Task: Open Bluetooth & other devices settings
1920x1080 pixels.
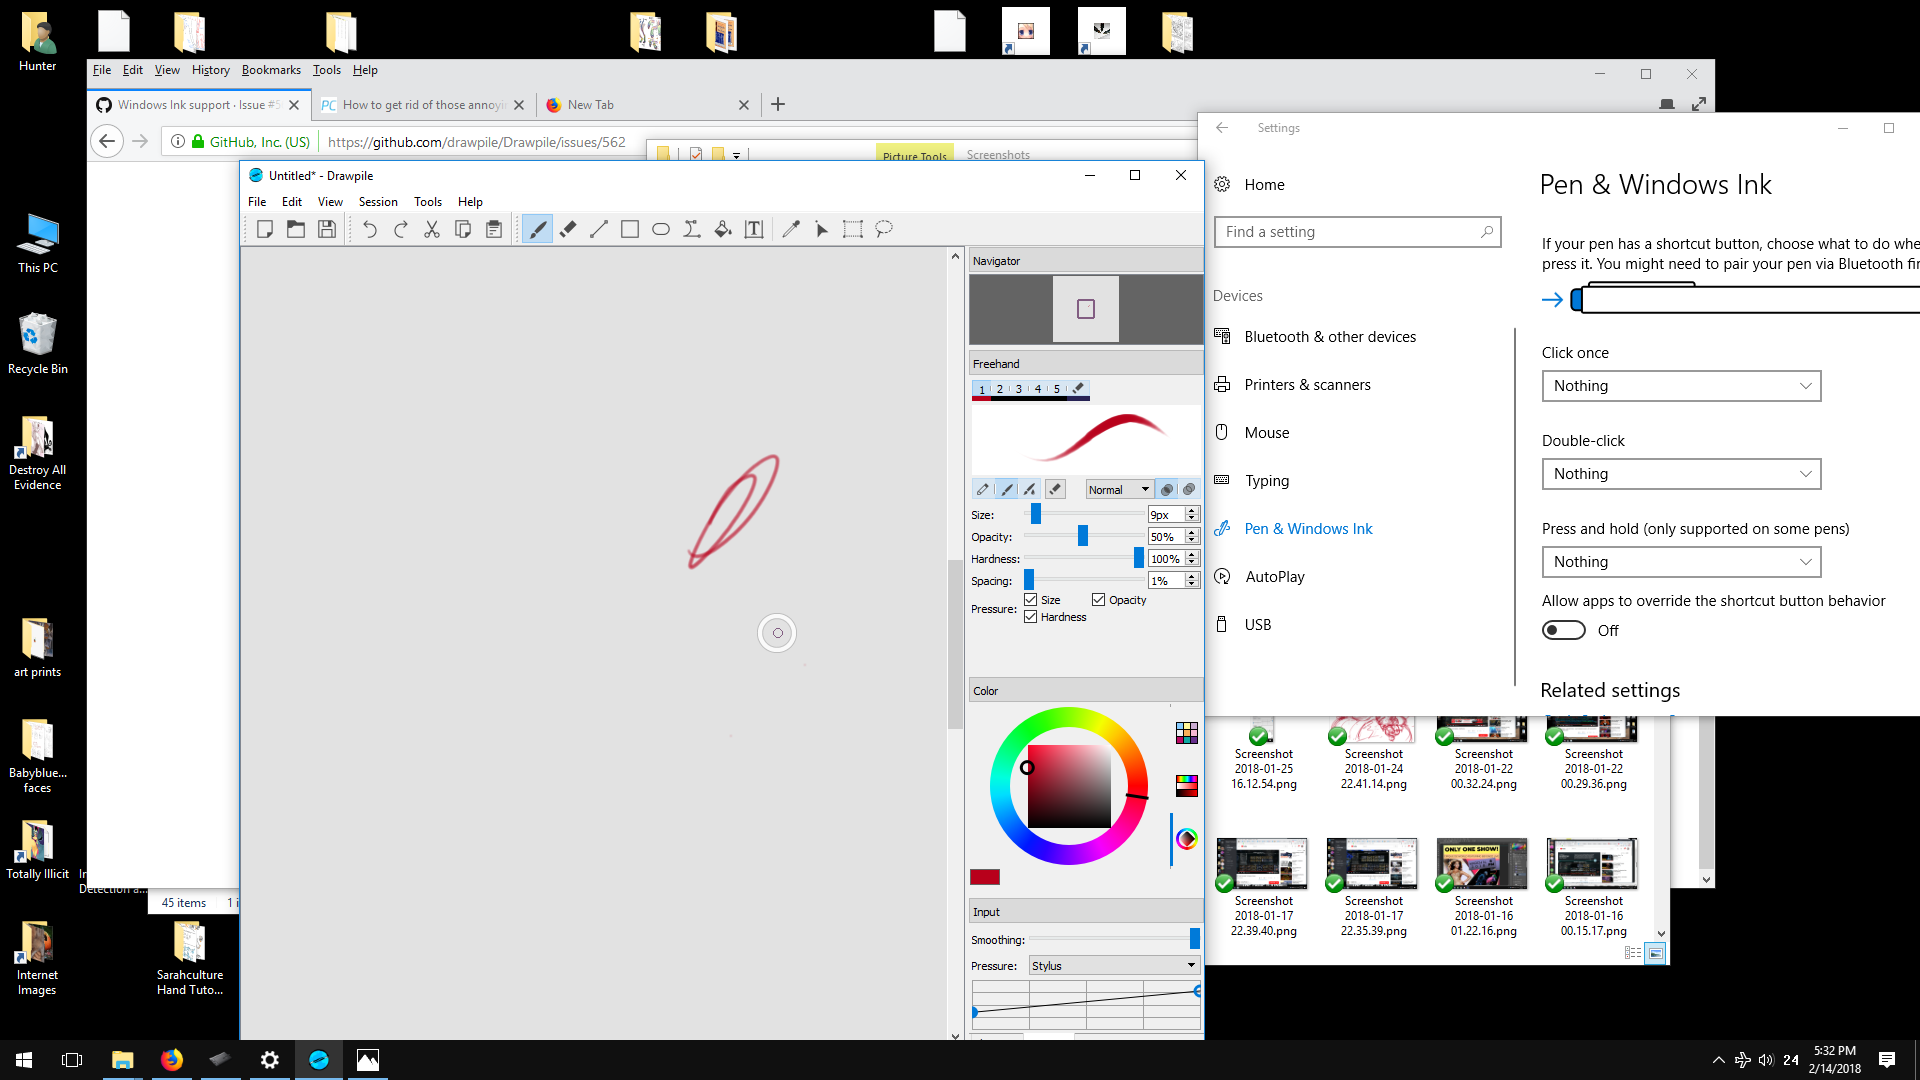Action: pyautogui.click(x=1330, y=336)
